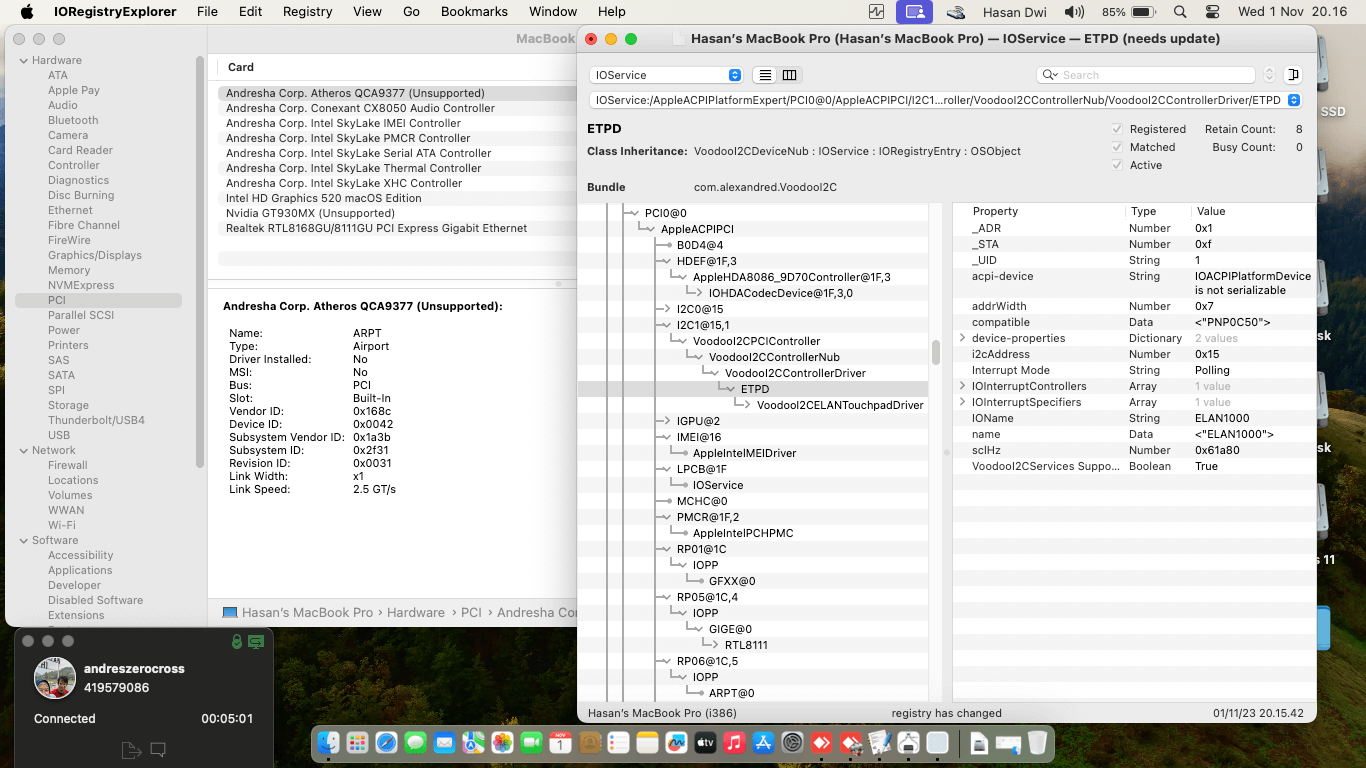Open the AnyDesk chat bubble icon
This screenshot has width=1366, height=768.
click(158, 749)
